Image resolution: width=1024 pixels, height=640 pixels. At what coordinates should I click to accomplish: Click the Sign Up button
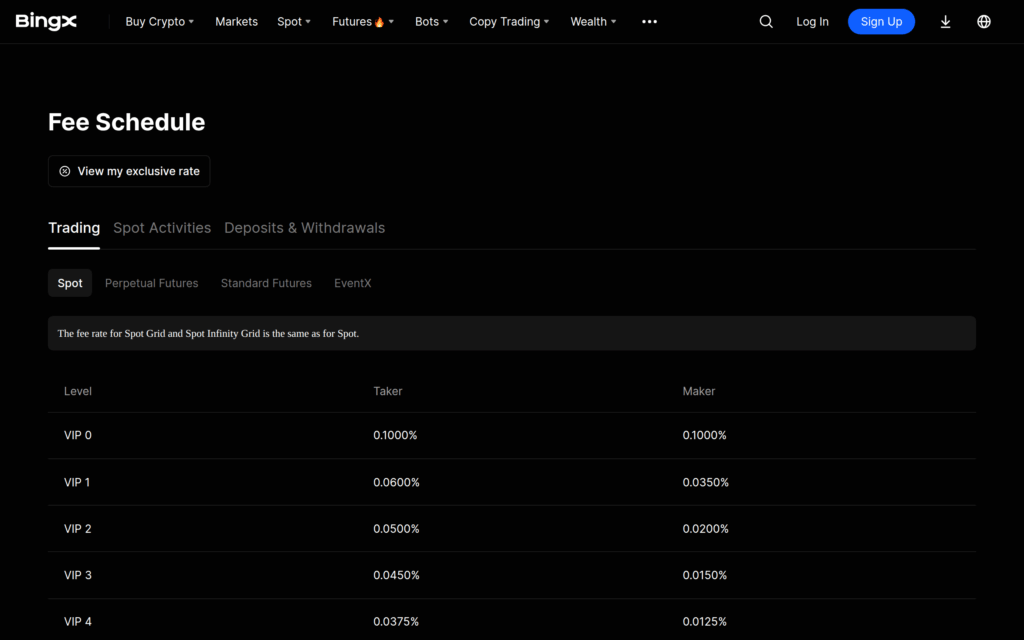(x=881, y=22)
